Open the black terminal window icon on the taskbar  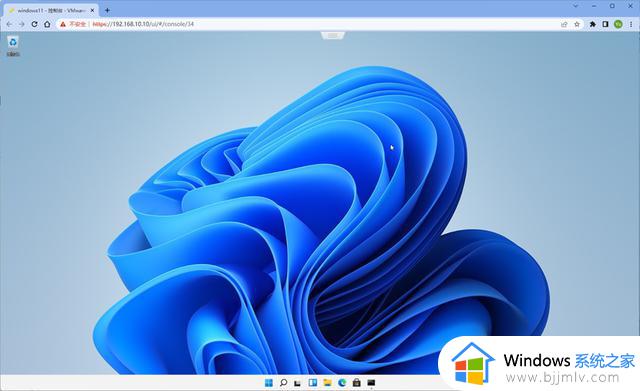click(371, 383)
